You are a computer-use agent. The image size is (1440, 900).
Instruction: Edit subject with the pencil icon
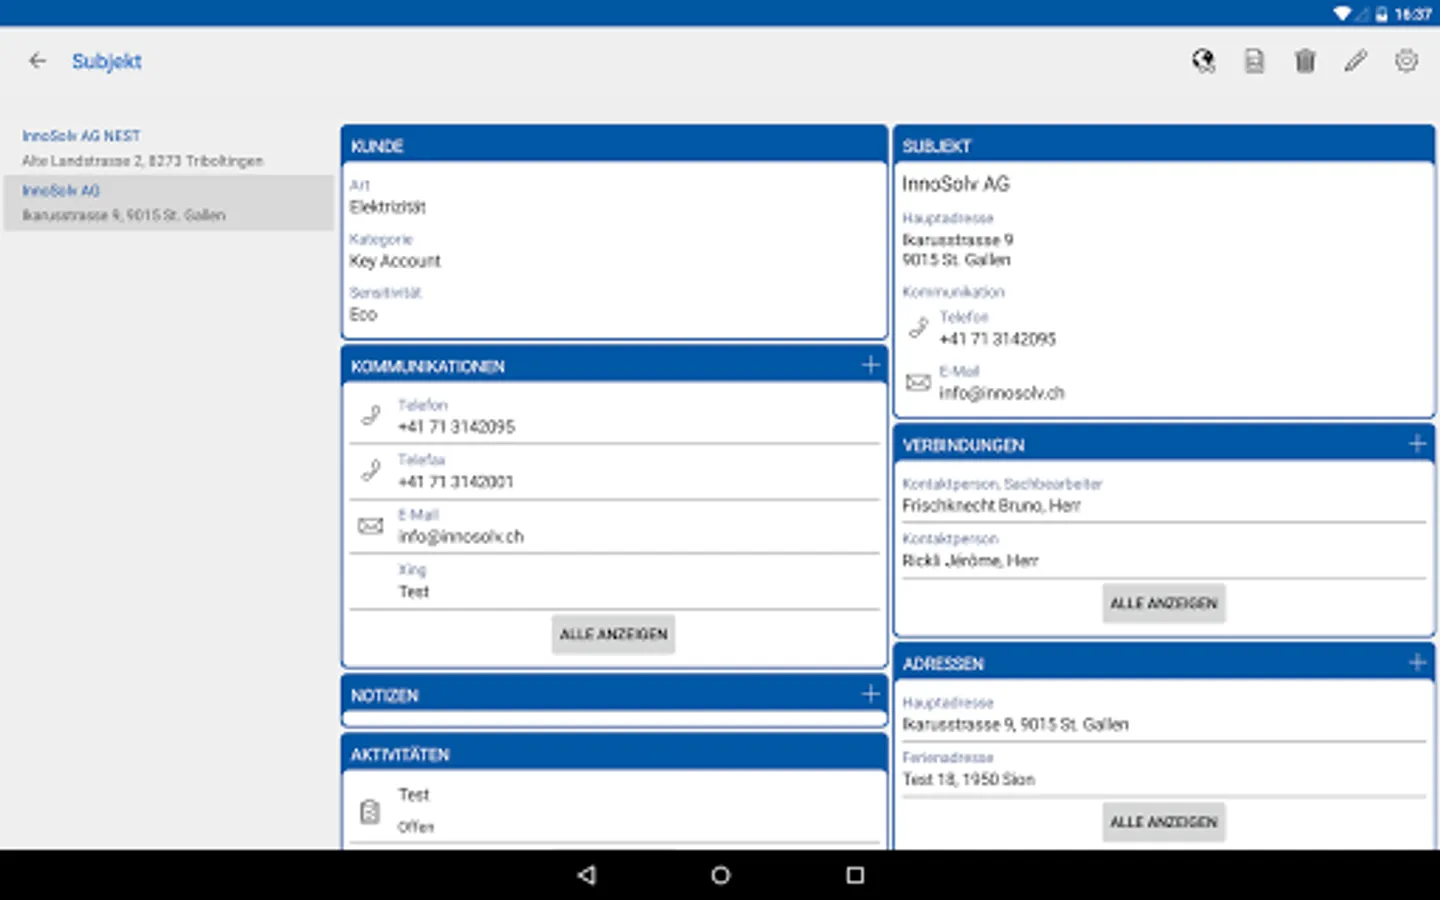coord(1355,61)
